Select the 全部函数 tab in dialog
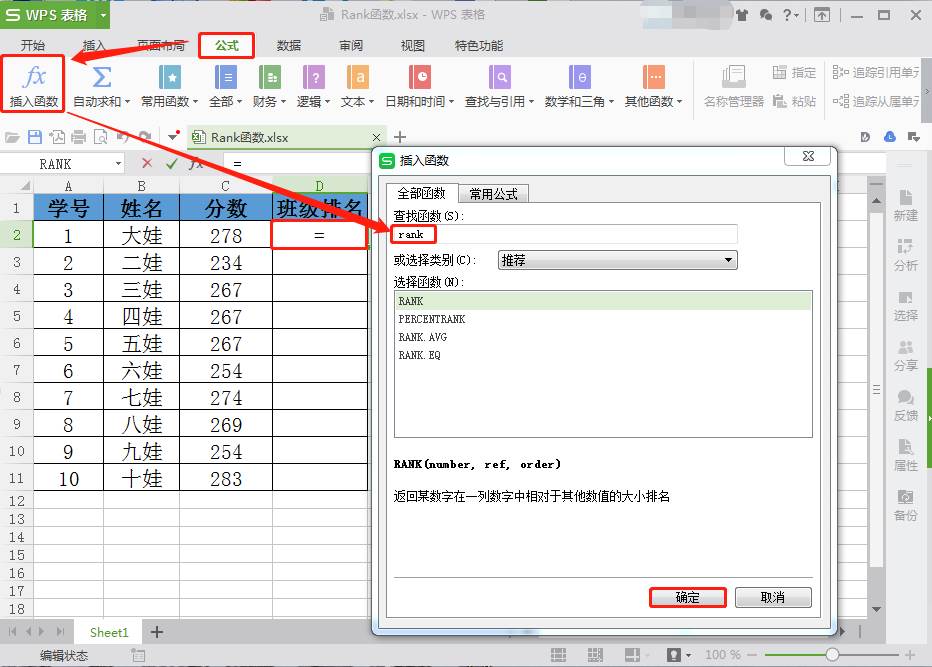Image resolution: width=932 pixels, height=667 pixels. [x=421, y=193]
